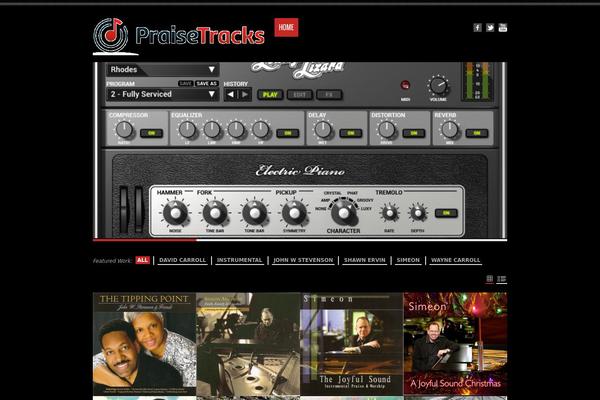This screenshot has height=400, width=600.
Task: Open A Joyful Sound Christmas album cover
Action: pyautogui.click(x=455, y=344)
